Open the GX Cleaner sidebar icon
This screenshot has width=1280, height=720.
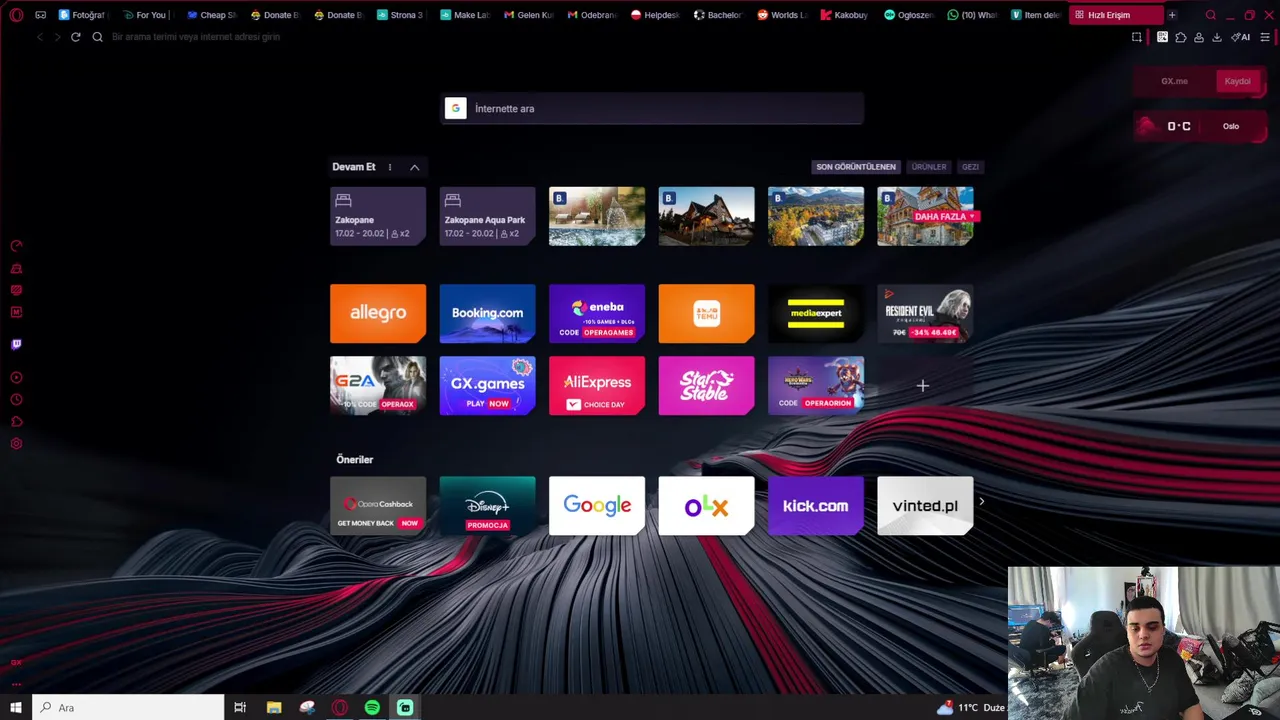coord(16,268)
